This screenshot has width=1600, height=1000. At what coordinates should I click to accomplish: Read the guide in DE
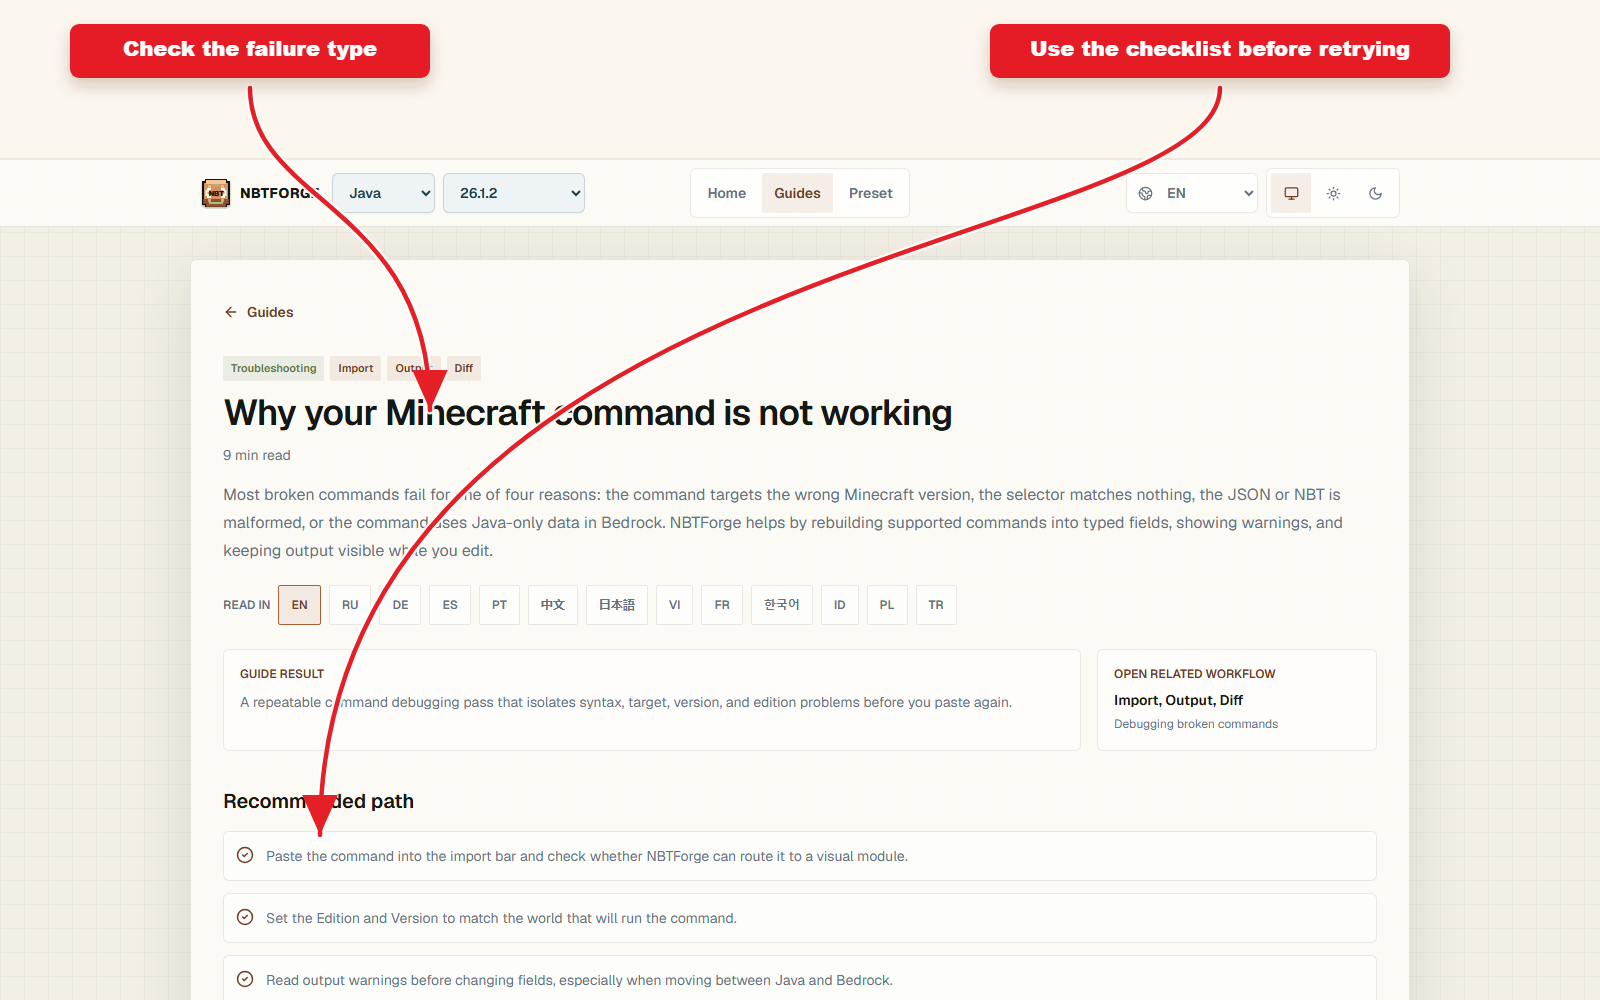(400, 605)
